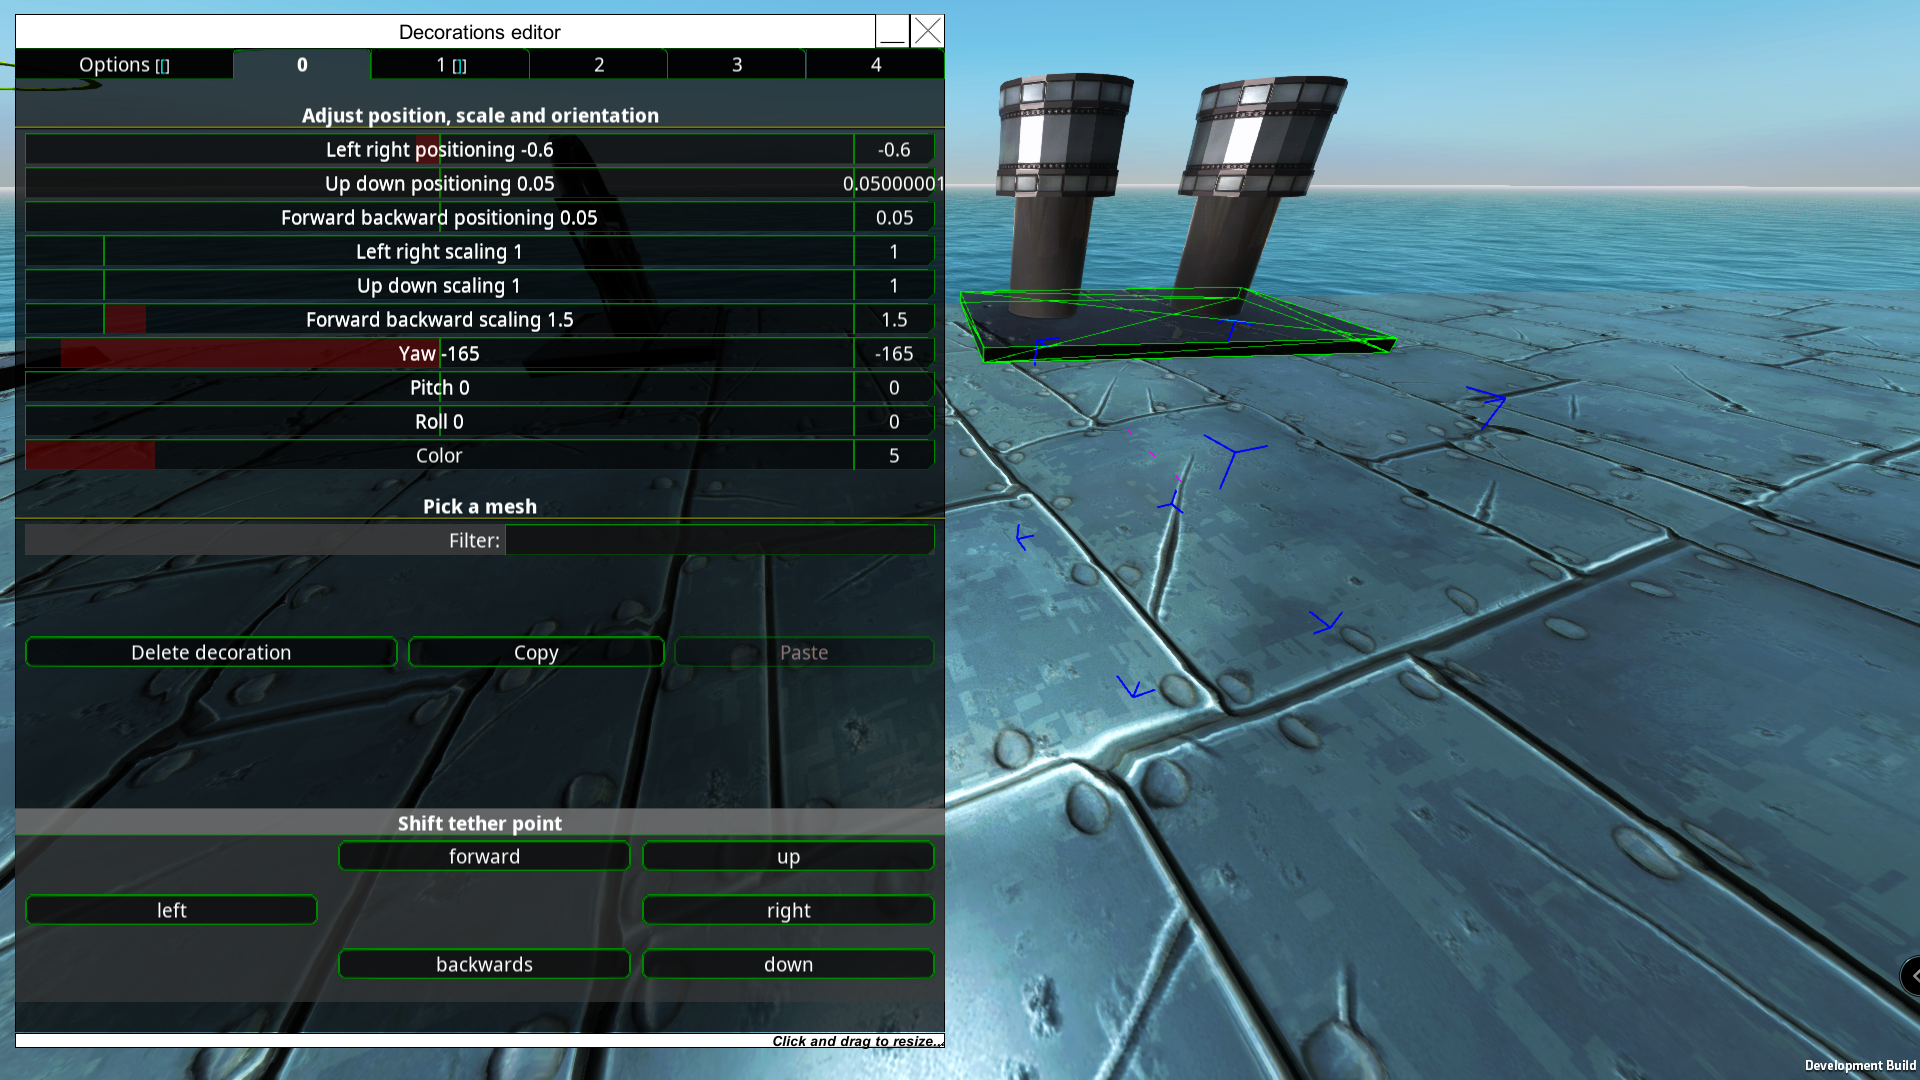Click the resize handle labeled Click and drag to resize
Image resolution: width=1920 pixels, height=1080 pixels.
[857, 1041]
